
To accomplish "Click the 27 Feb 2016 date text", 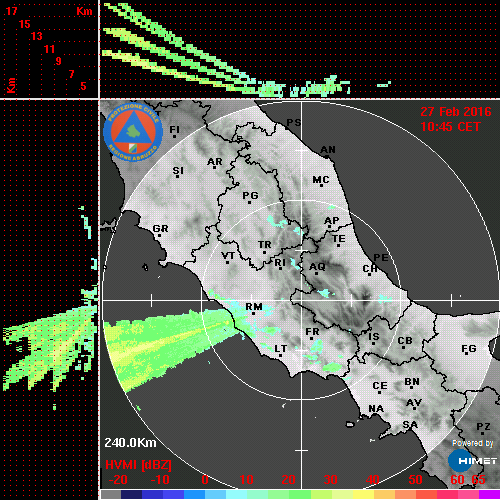I will tap(456, 112).
